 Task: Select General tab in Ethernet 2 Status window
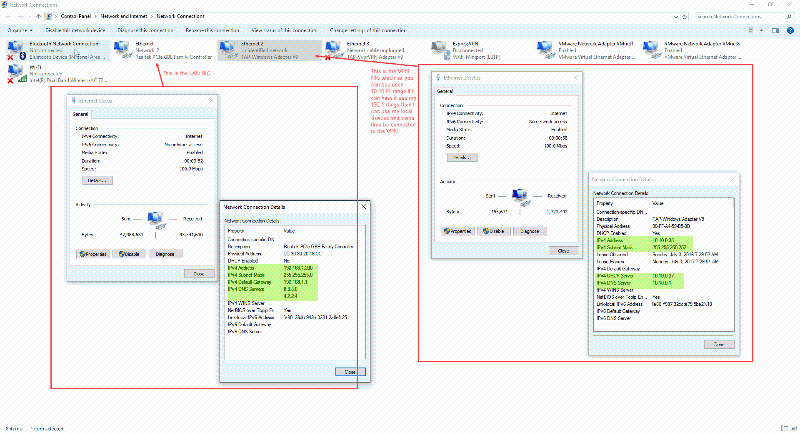pos(445,91)
